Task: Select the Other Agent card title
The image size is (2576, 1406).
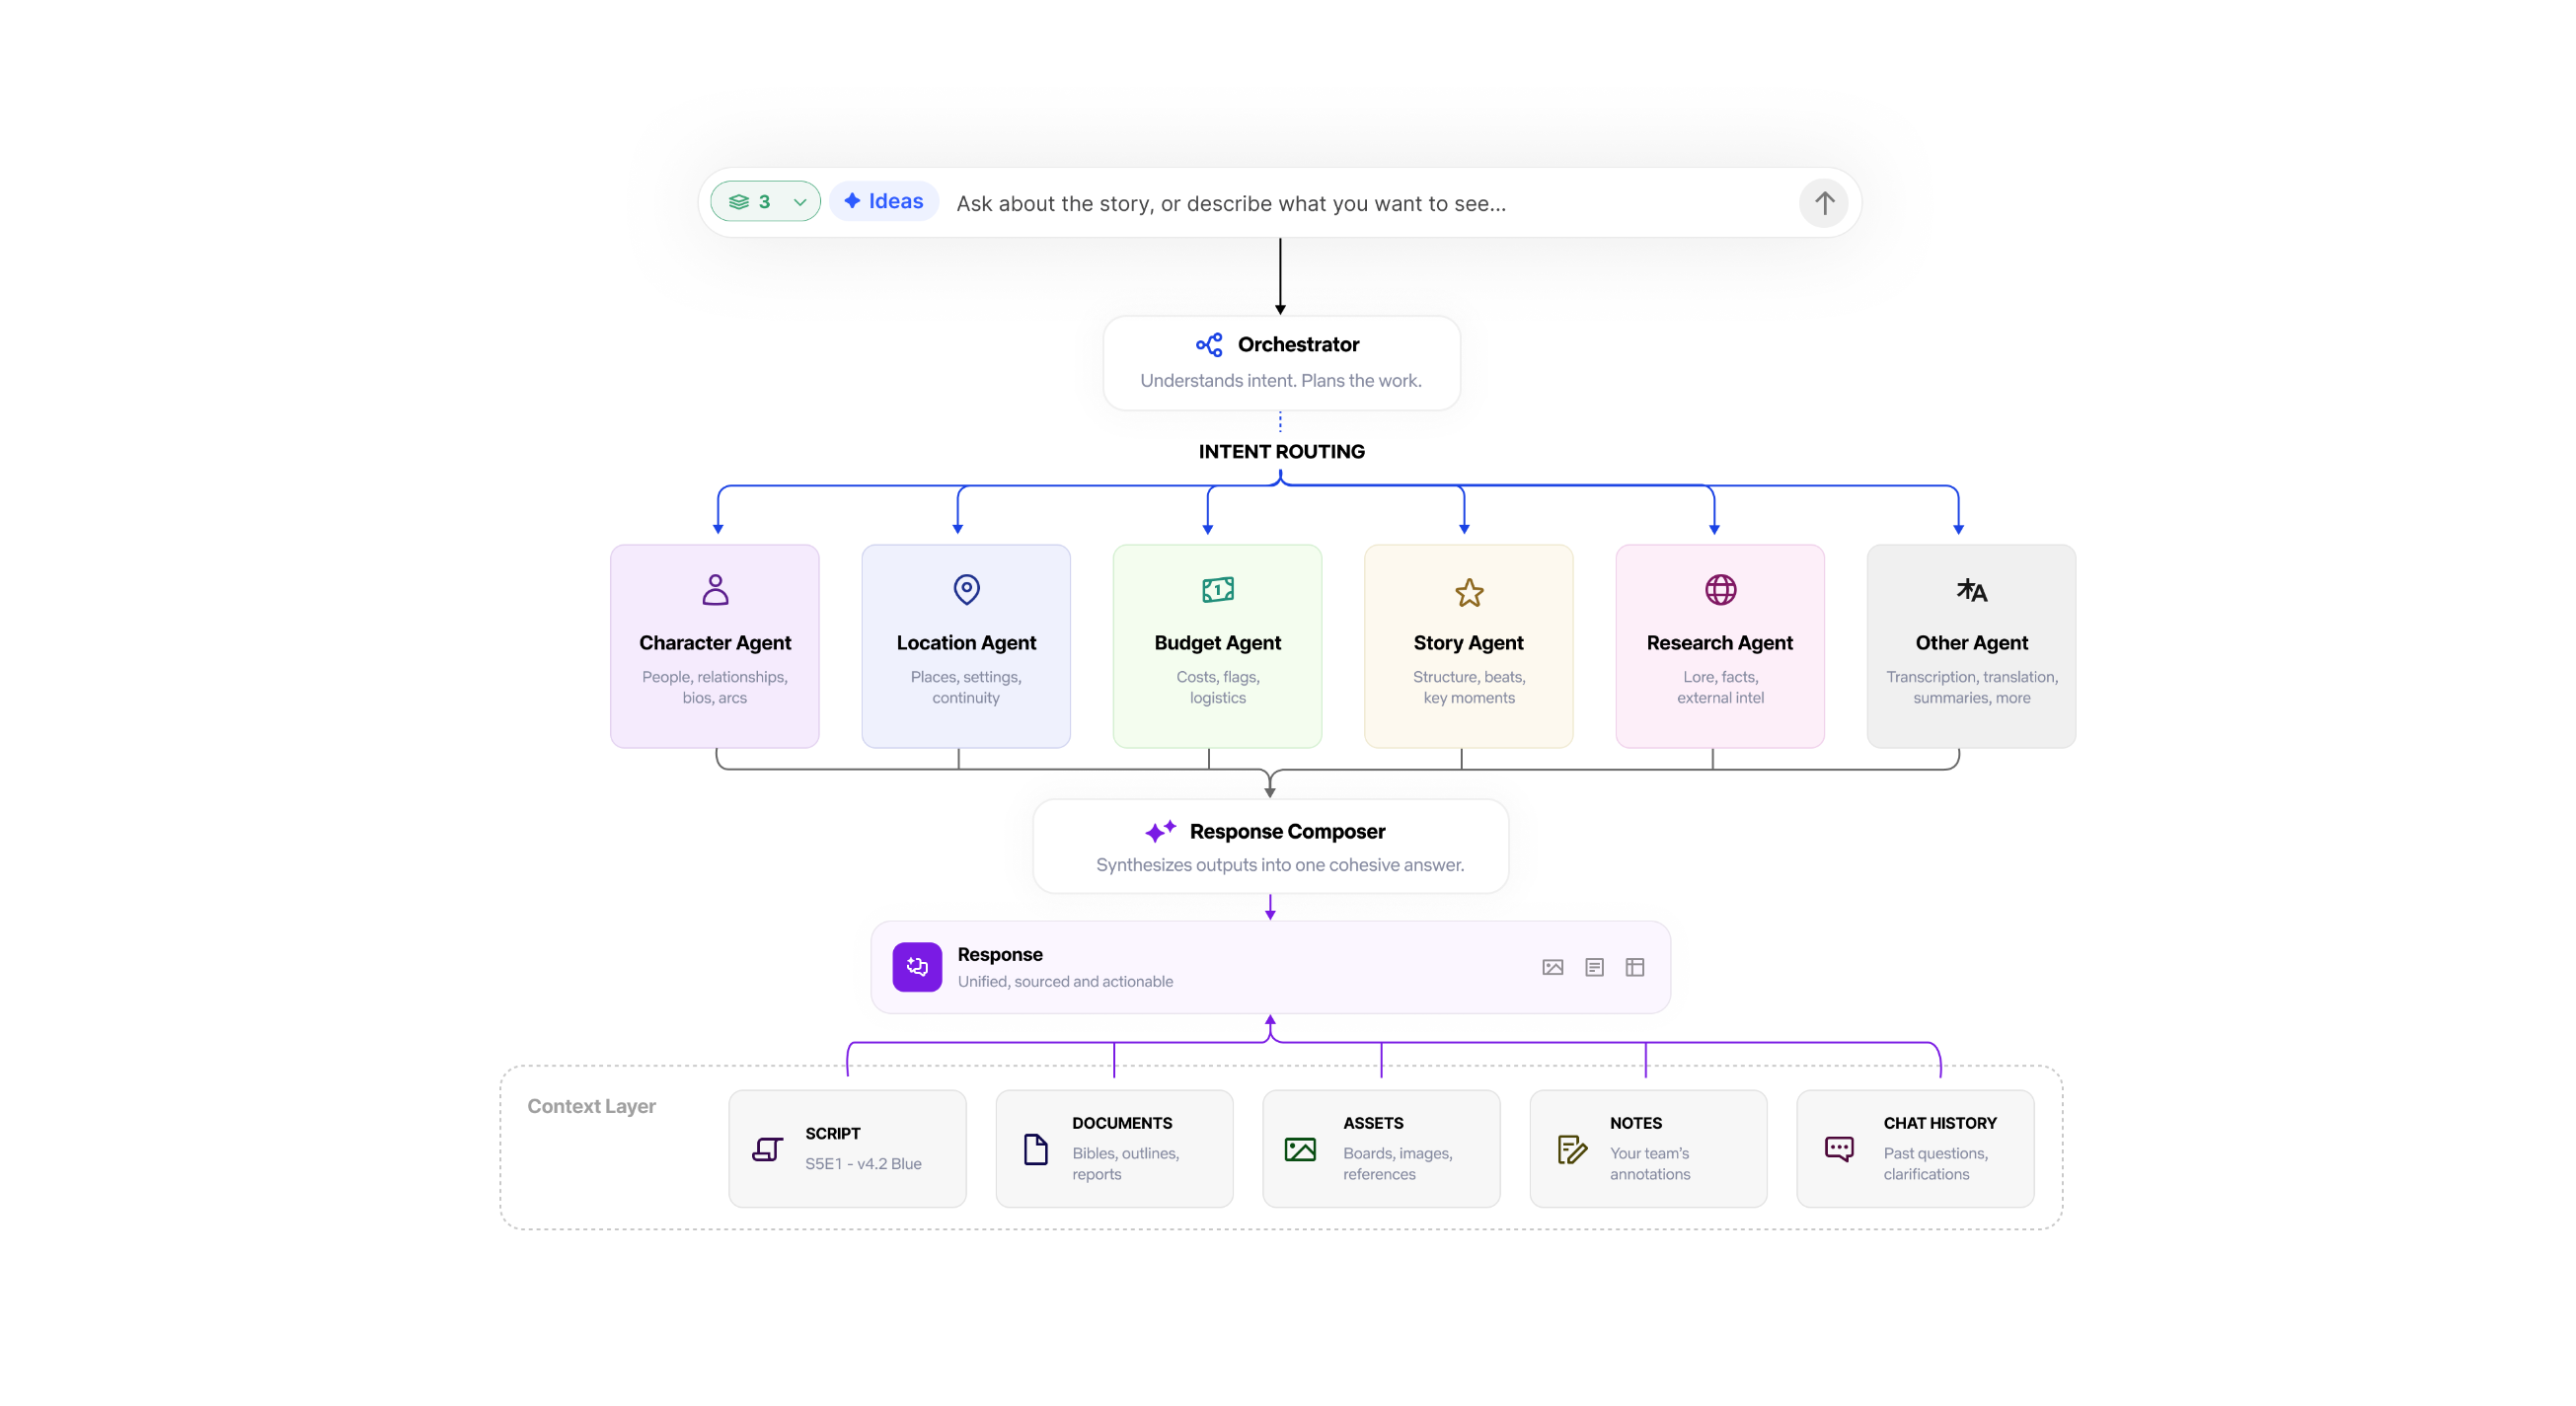Action: click(1971, 643)
